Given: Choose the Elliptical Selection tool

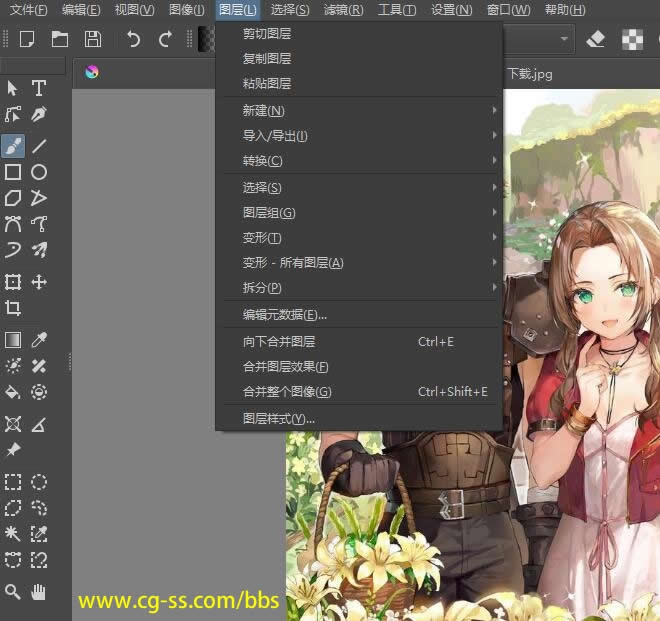Looking at the screenshot, I should [39, 482].
